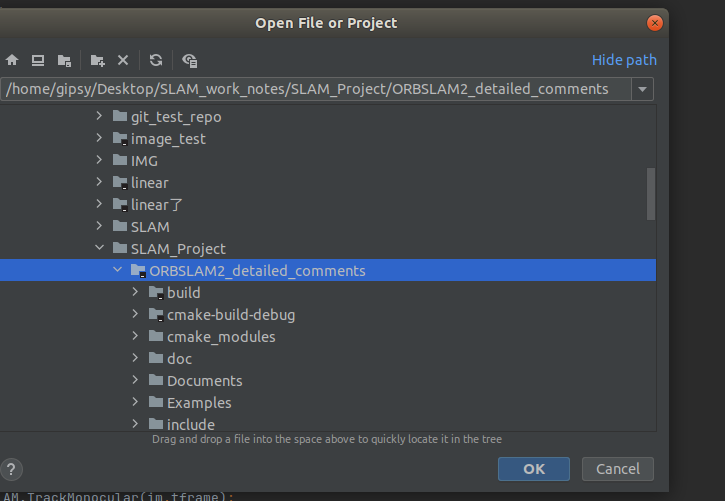Collapse the ORBSLAM2_detailed_comments folder
Screen dimensions: 725x501
(117, 269)
